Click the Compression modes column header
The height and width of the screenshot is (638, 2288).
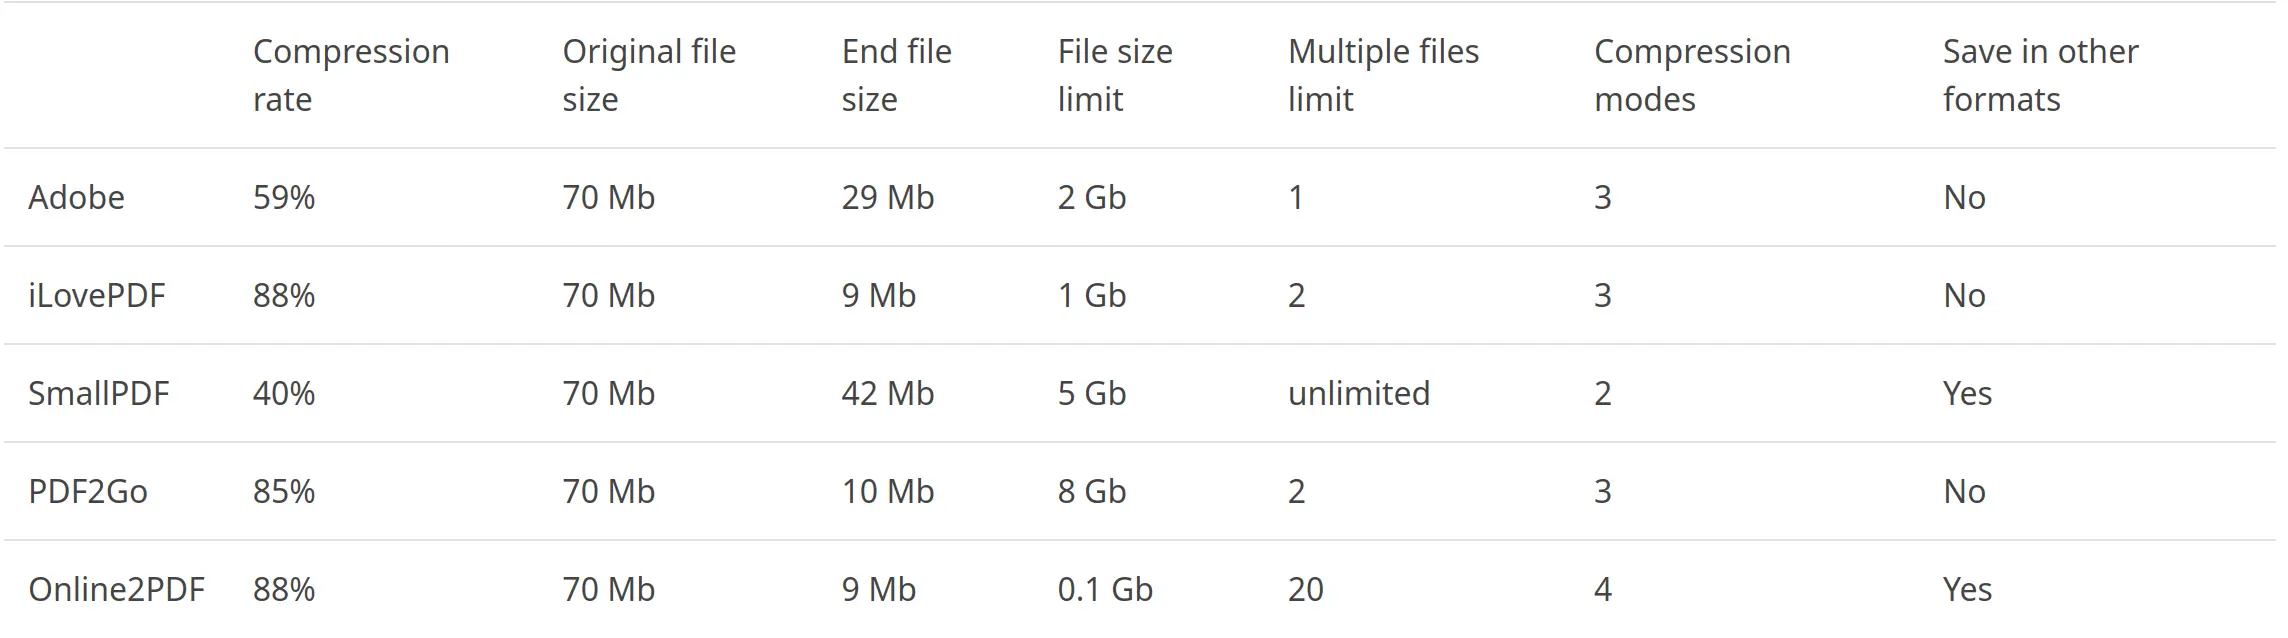point(1692,75)
